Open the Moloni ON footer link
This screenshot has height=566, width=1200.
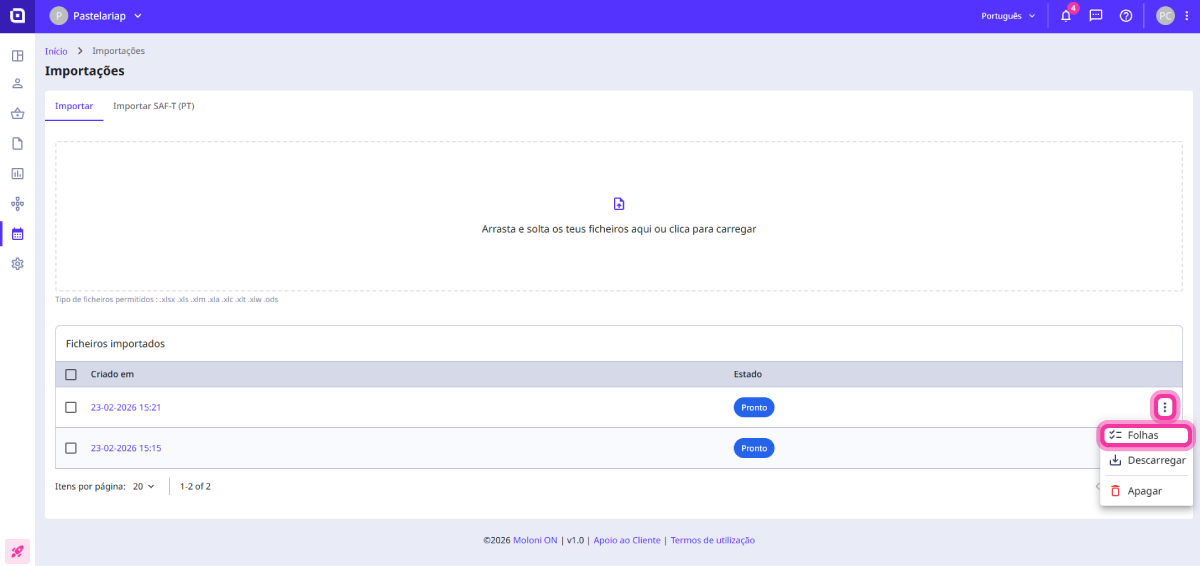tap(535, 540)
